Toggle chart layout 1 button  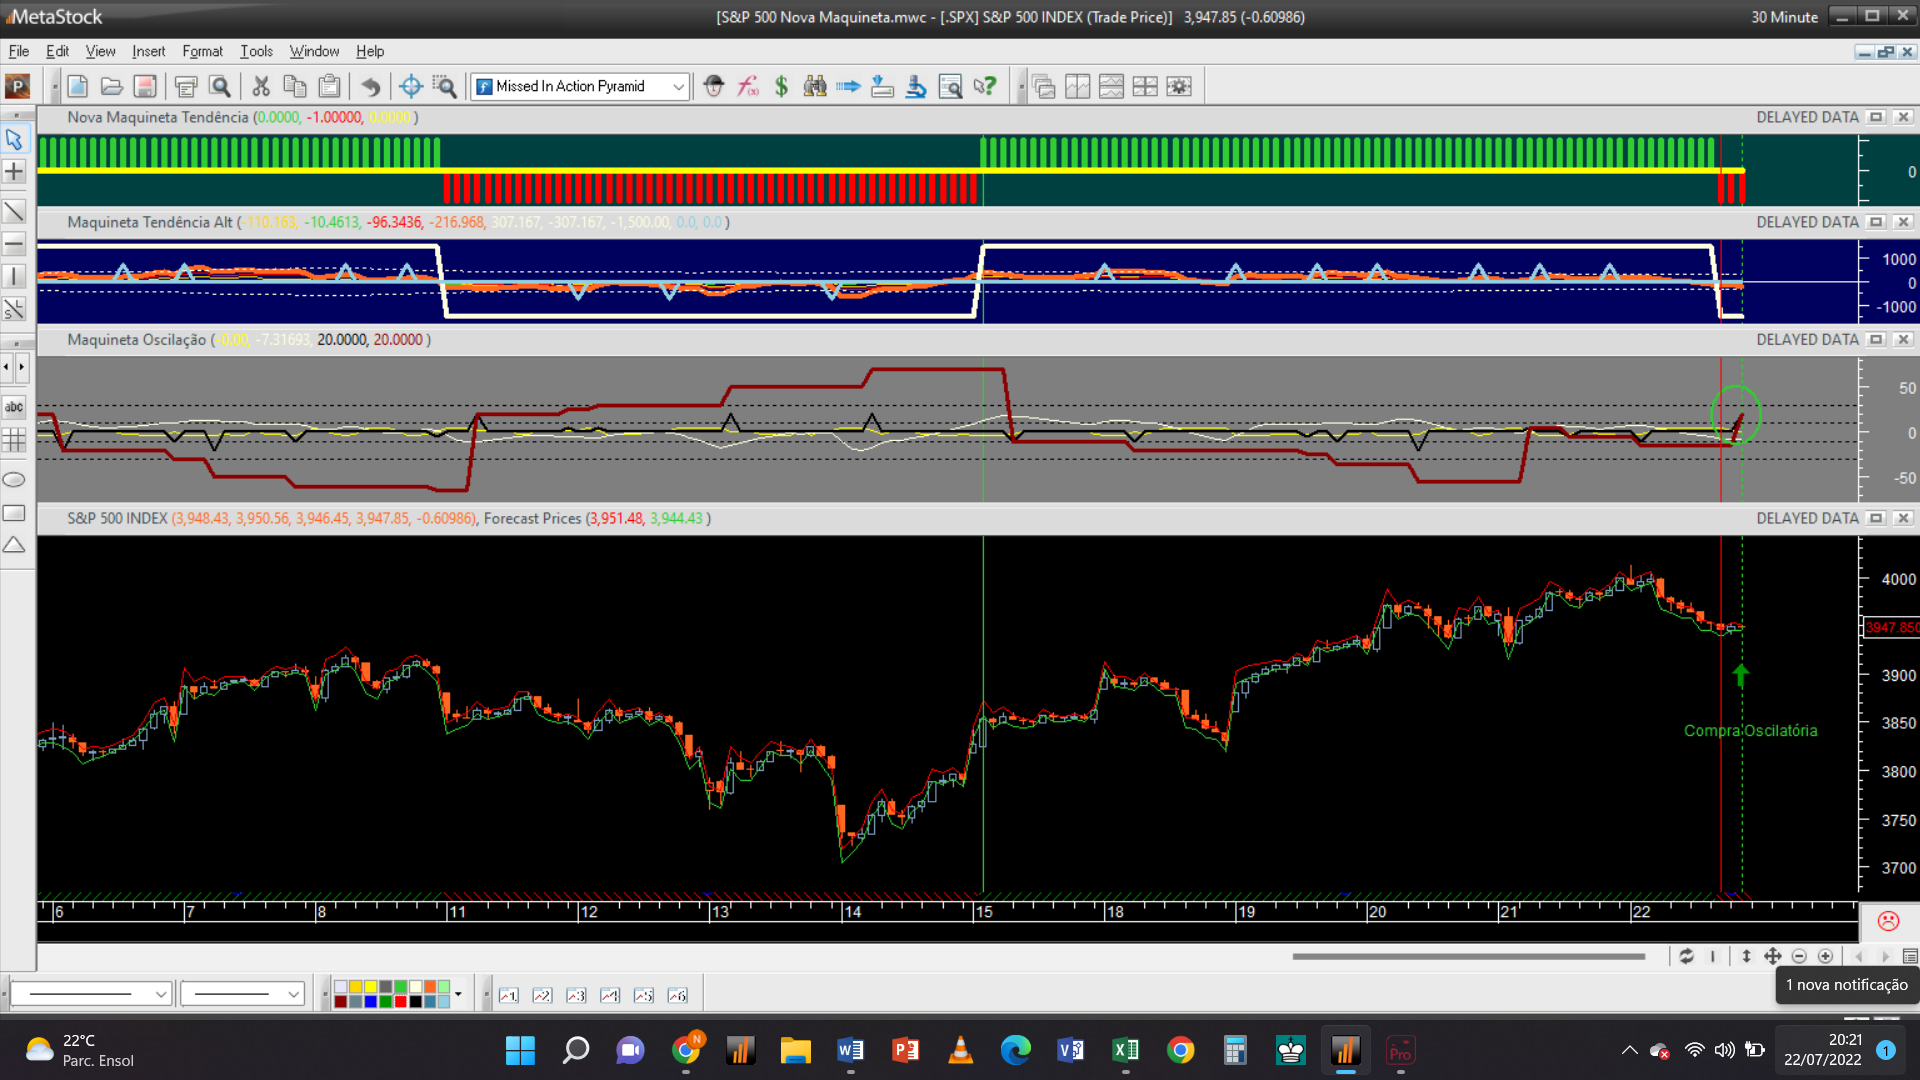coord(508,995)
